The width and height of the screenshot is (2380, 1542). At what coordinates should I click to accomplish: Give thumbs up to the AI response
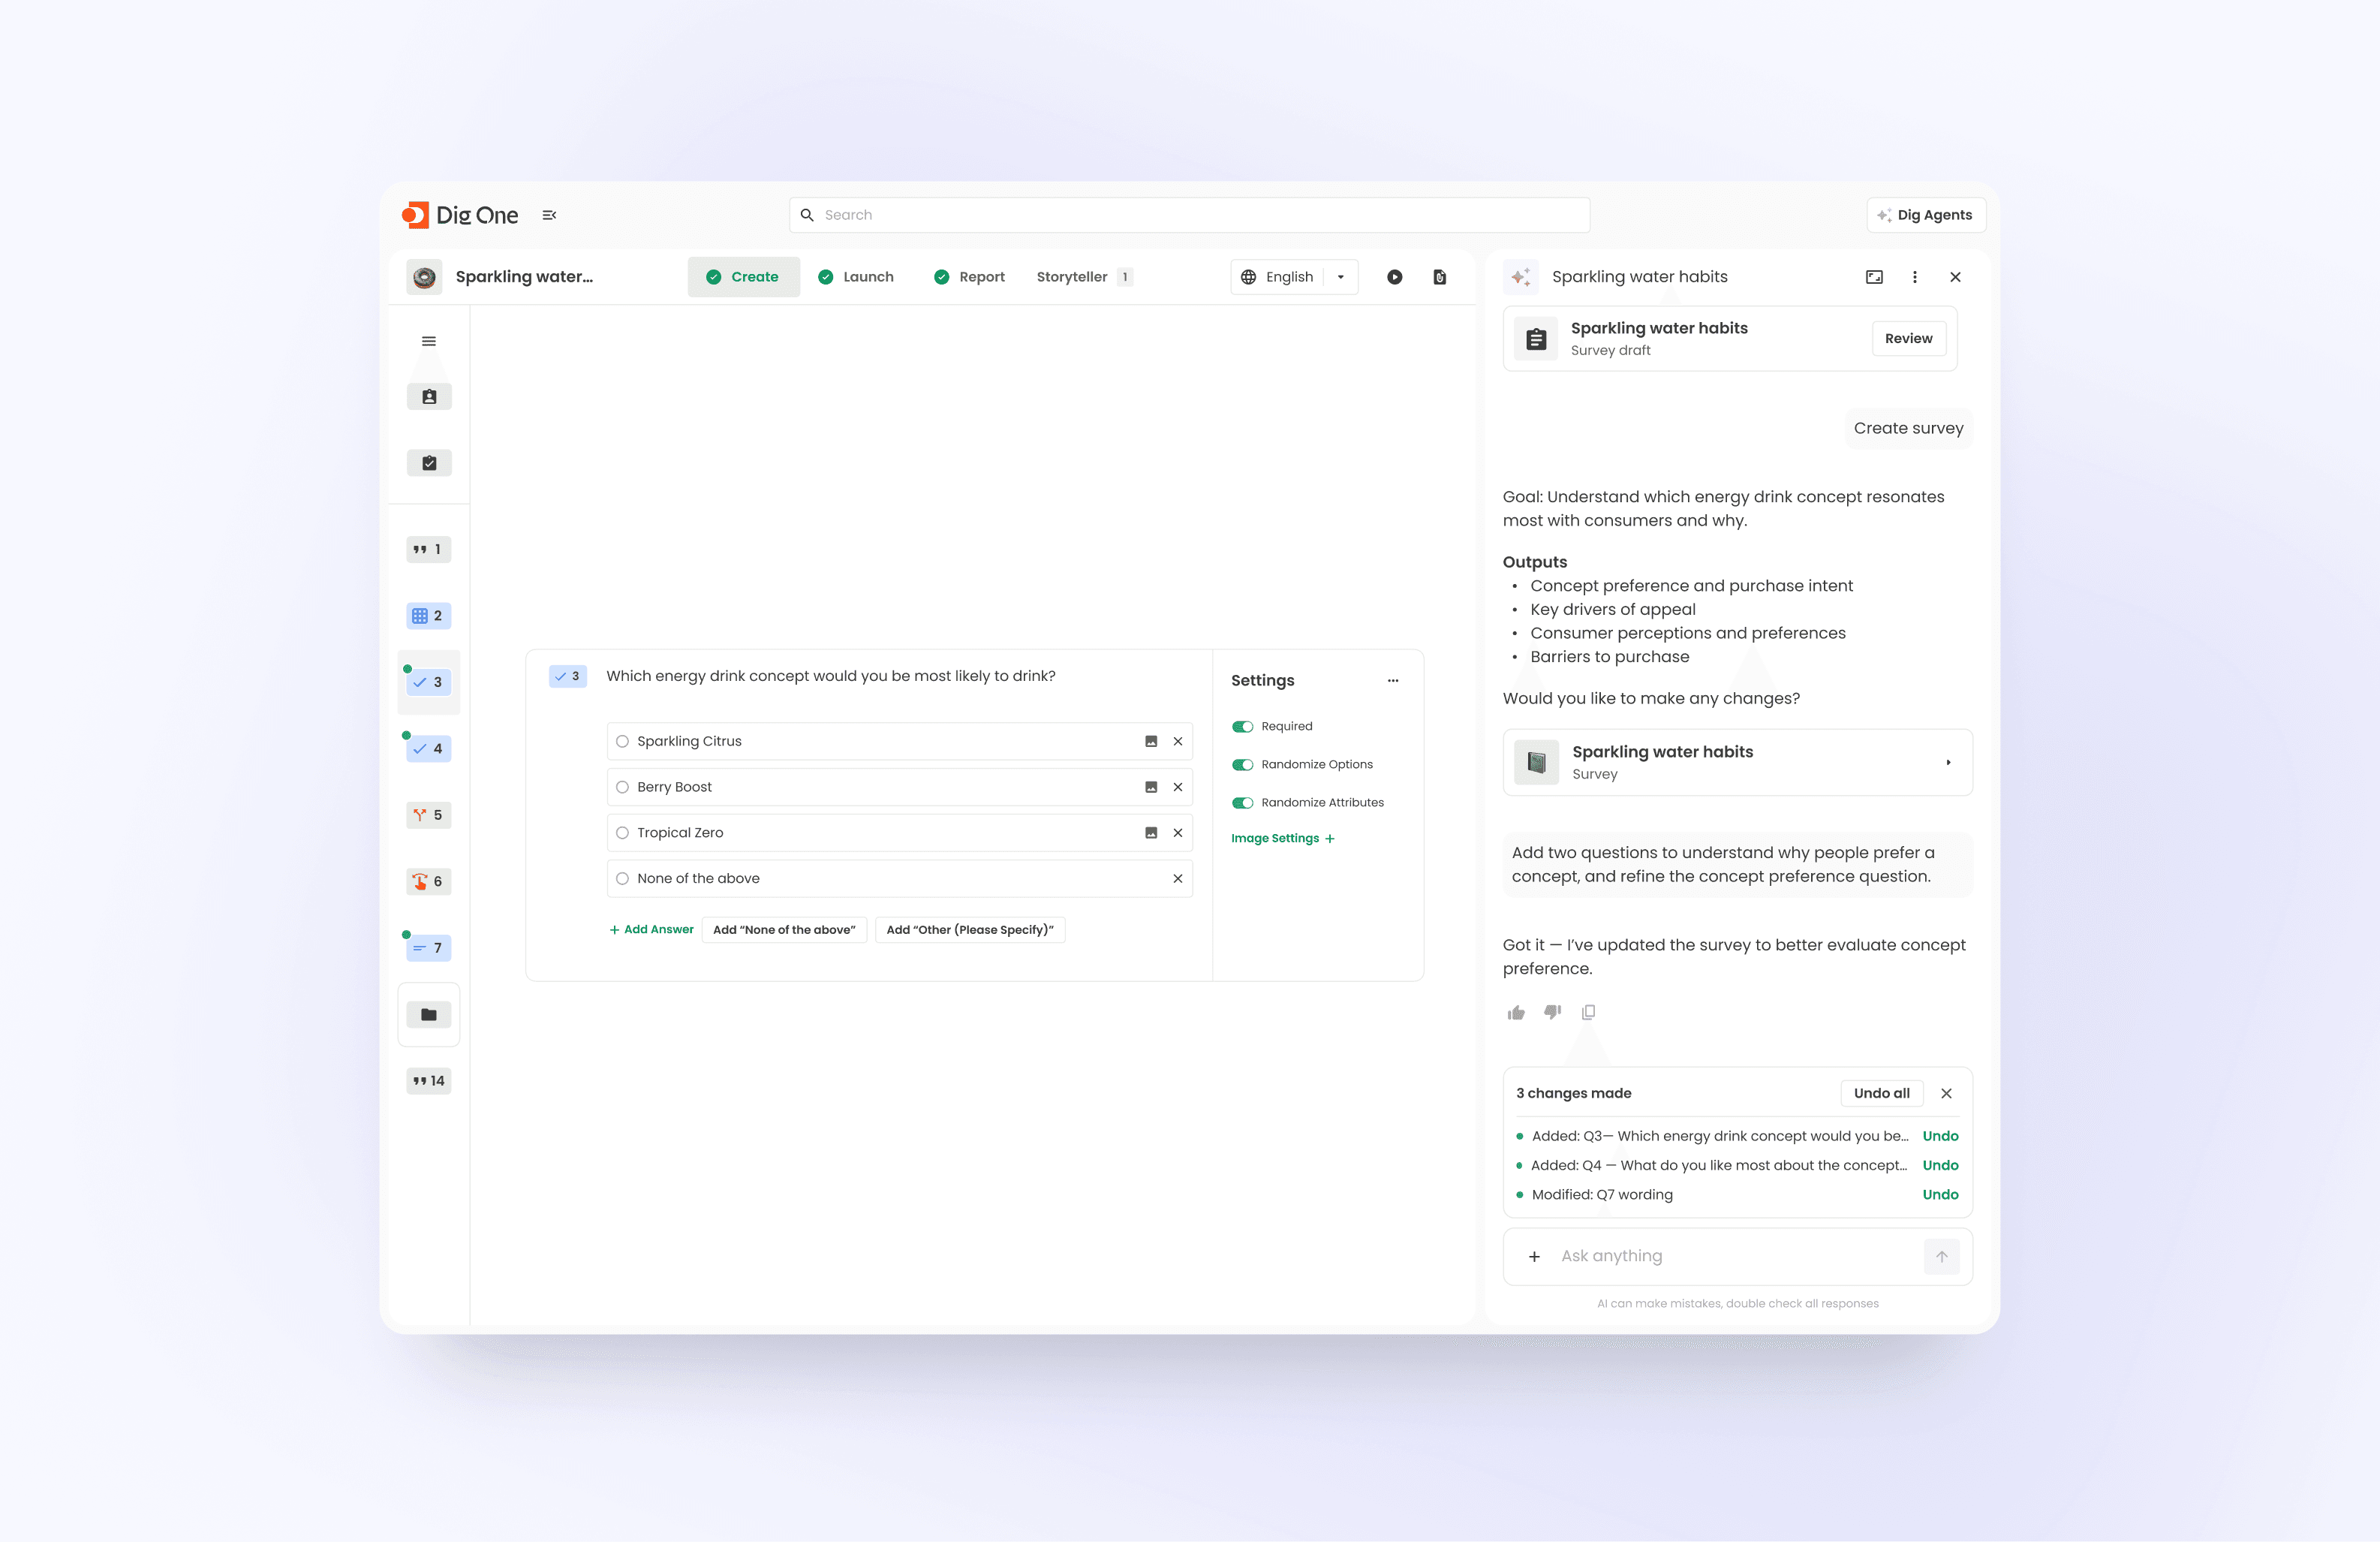tap(1516, 1013)
